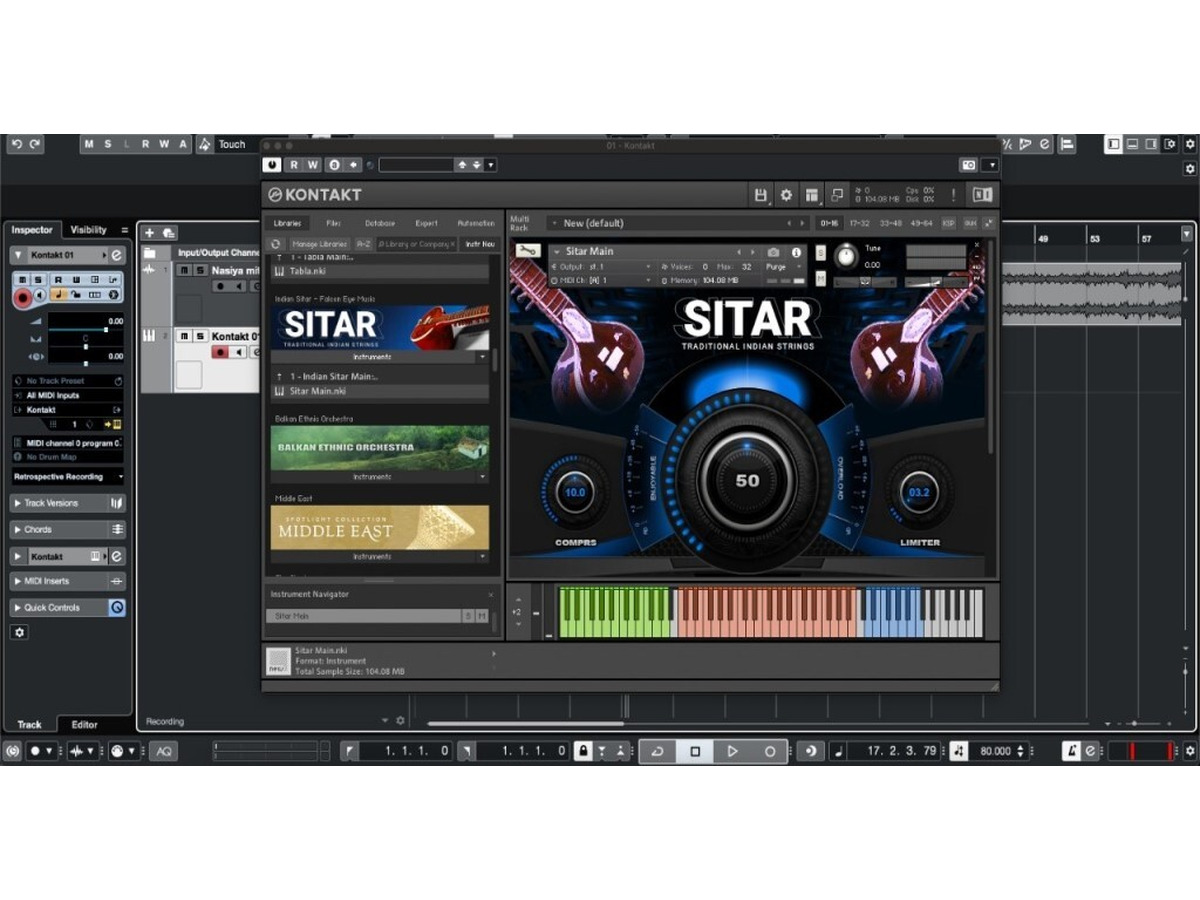
Task: Enable Write automation in the plugin header
Action: [313, 165]
